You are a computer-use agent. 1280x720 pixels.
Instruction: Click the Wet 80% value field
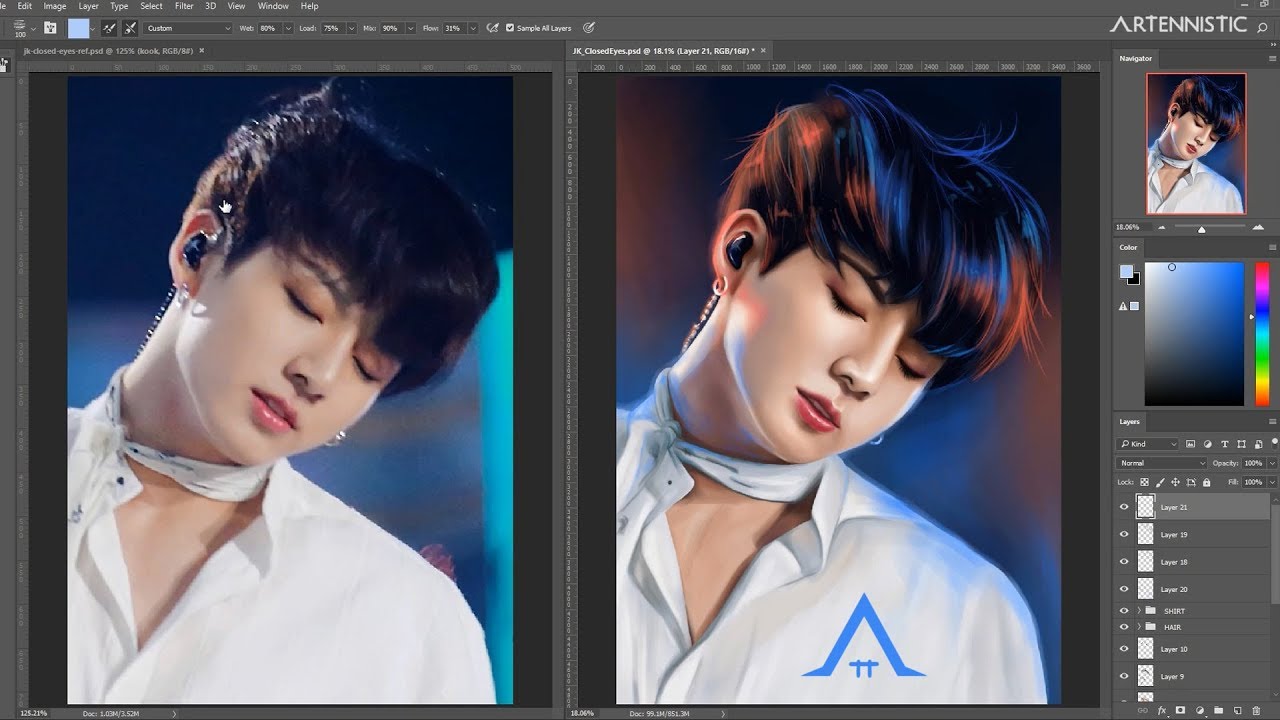[268, 28]
